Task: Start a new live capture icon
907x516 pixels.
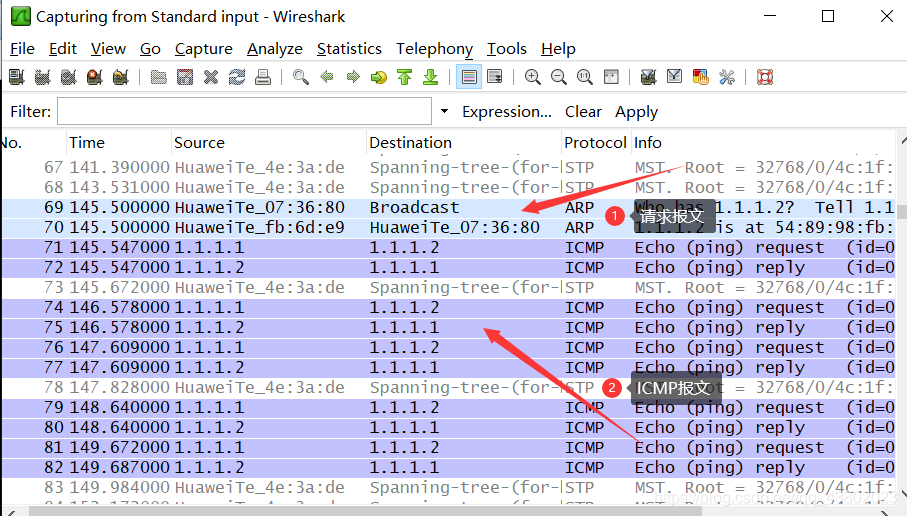Action: [x=69, y=77]
